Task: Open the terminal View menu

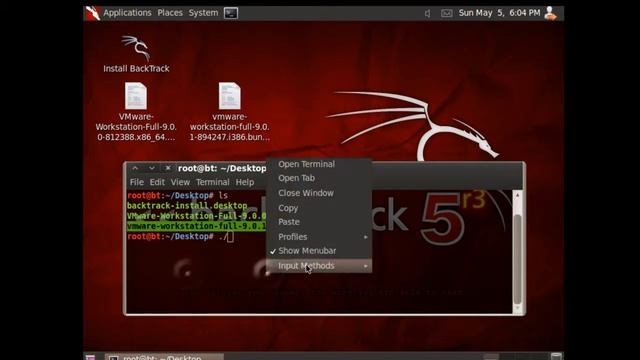Action: tap(180, 182)
